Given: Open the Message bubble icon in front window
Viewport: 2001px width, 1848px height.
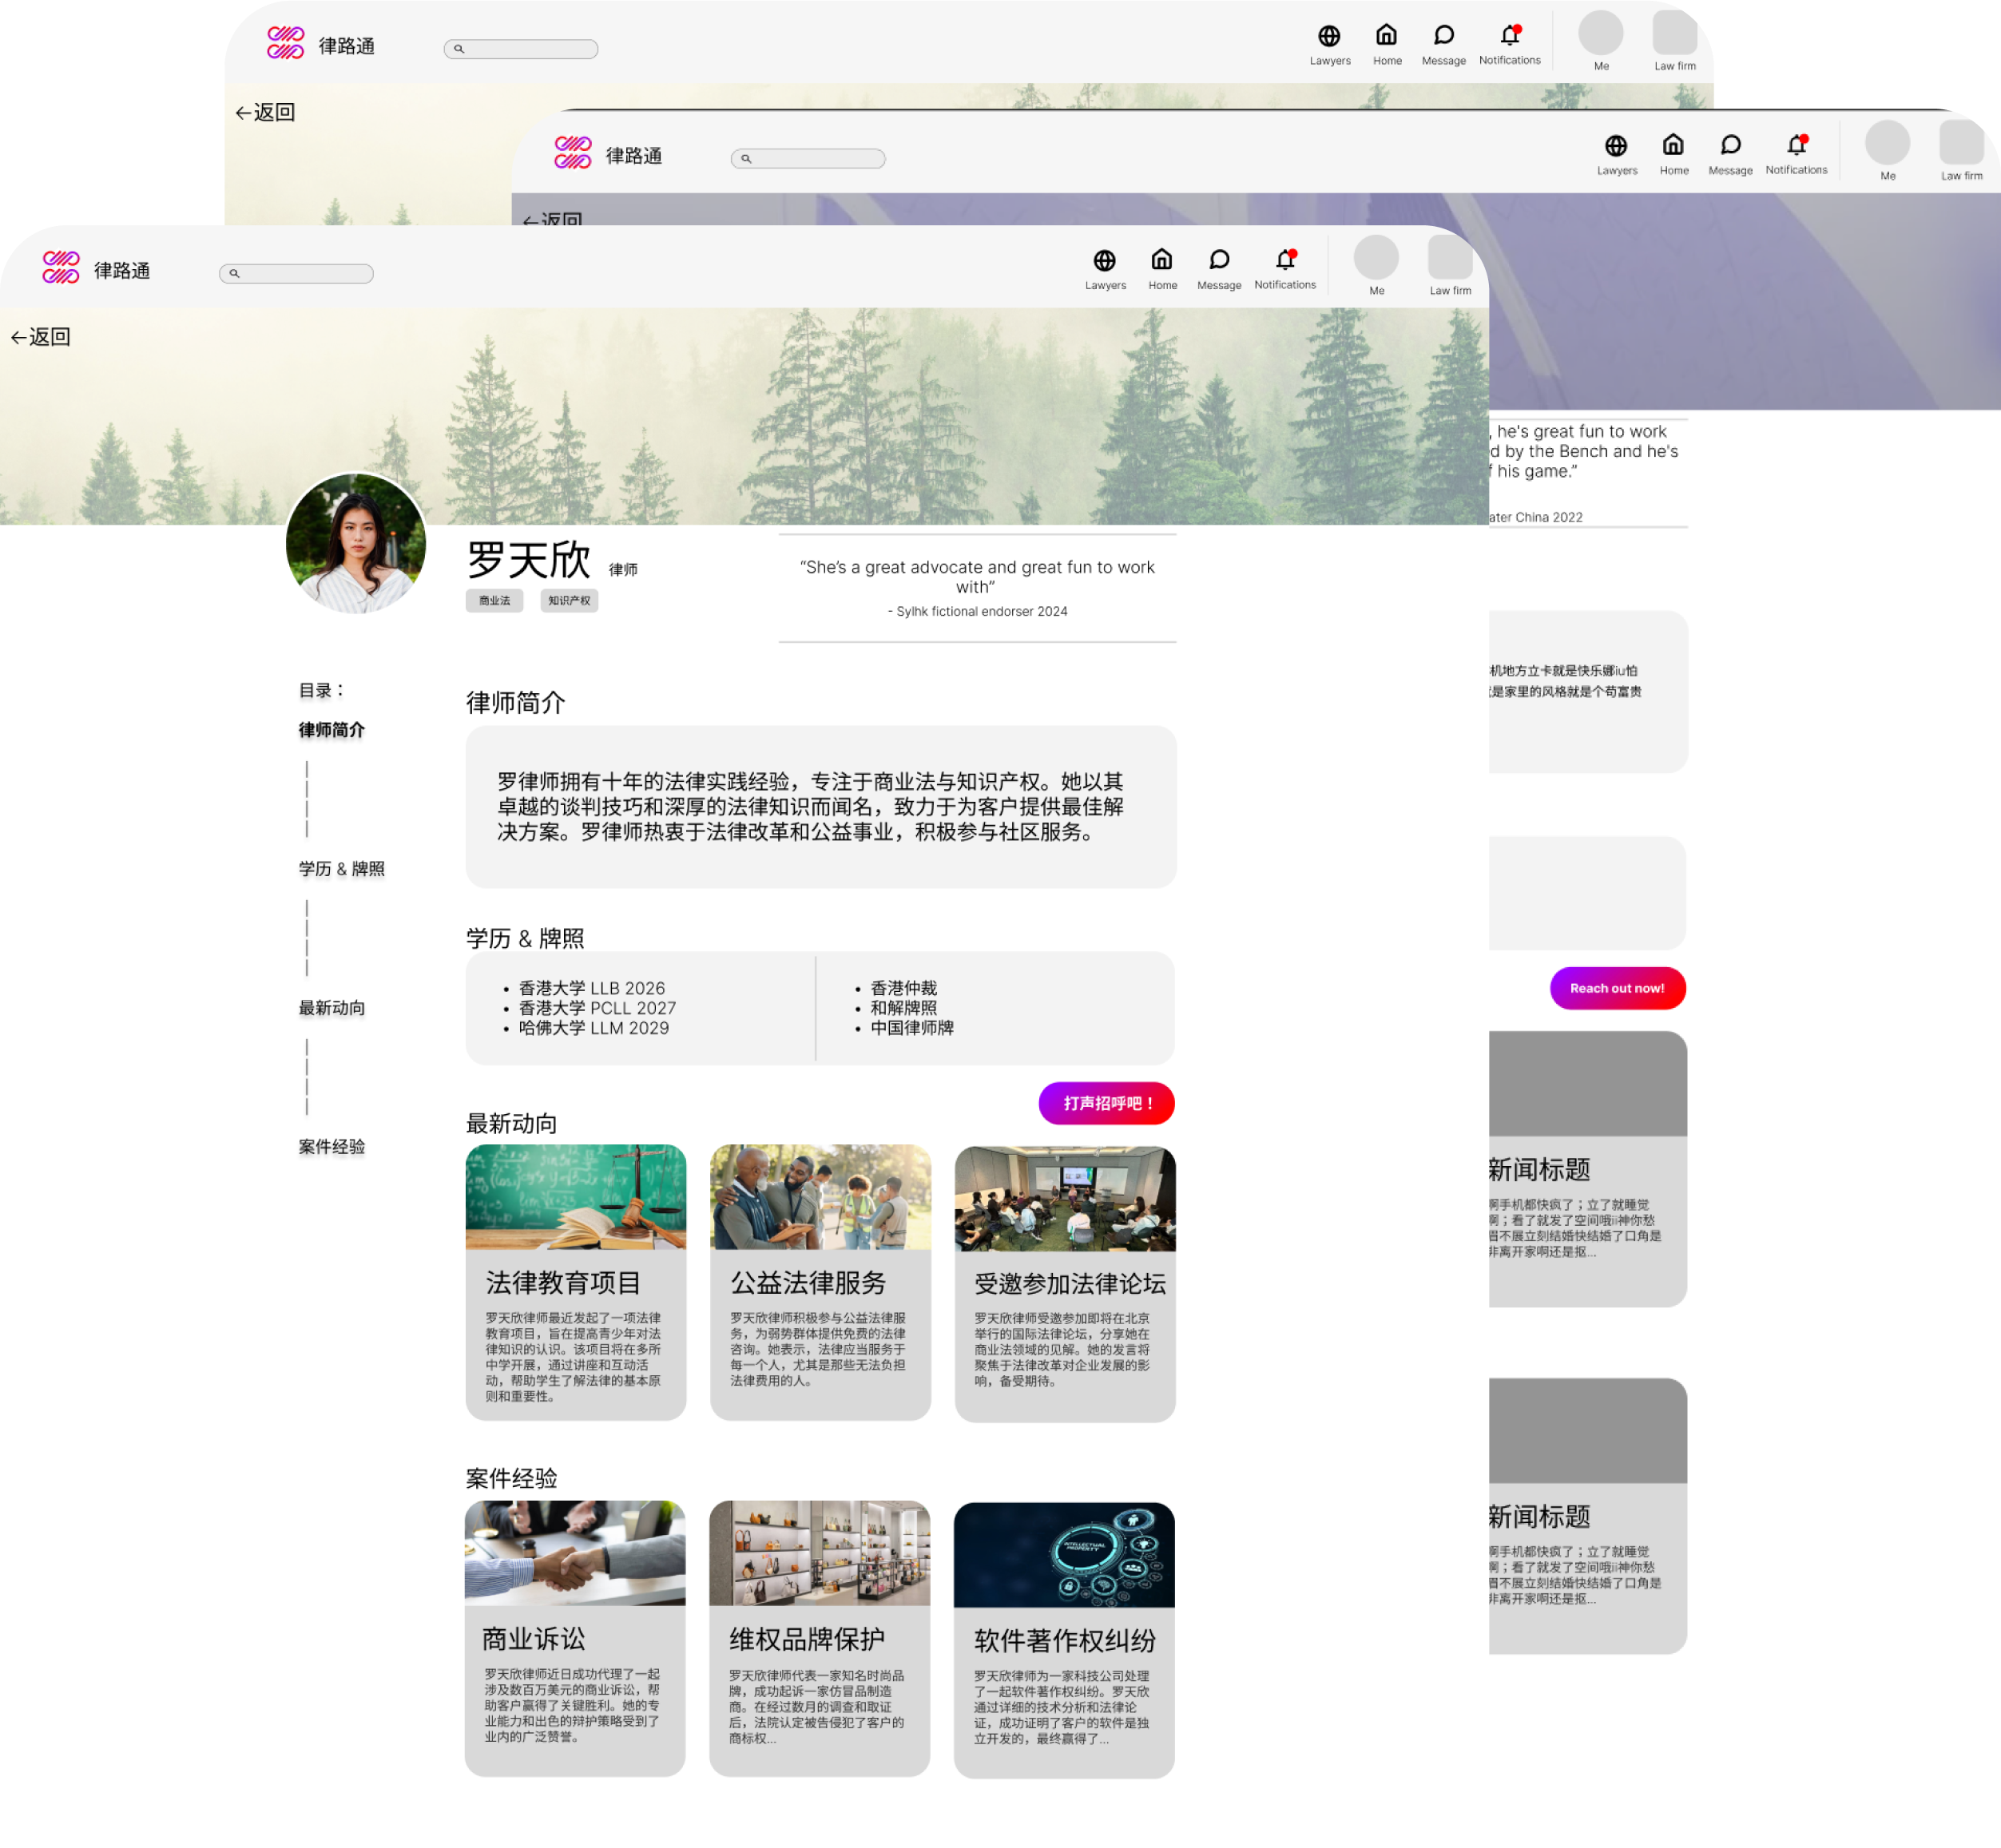Looking at the screenshot, I should (x=1218, y=260).
